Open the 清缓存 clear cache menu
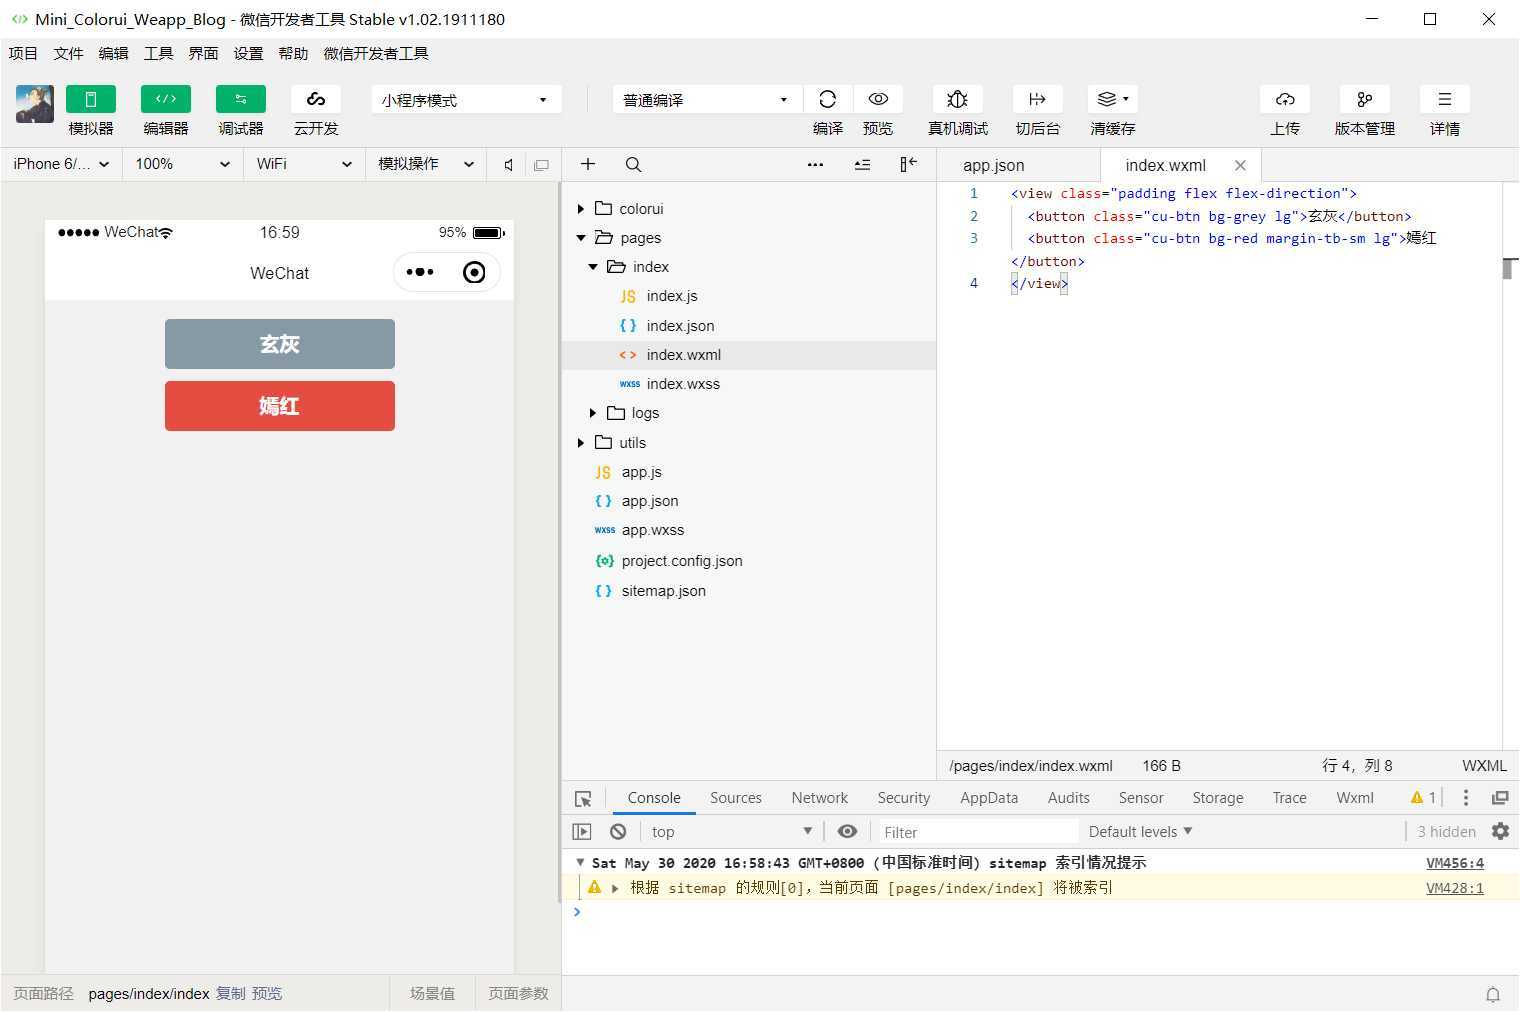The image size is (1520, 1012). [x=1112, y=99]
